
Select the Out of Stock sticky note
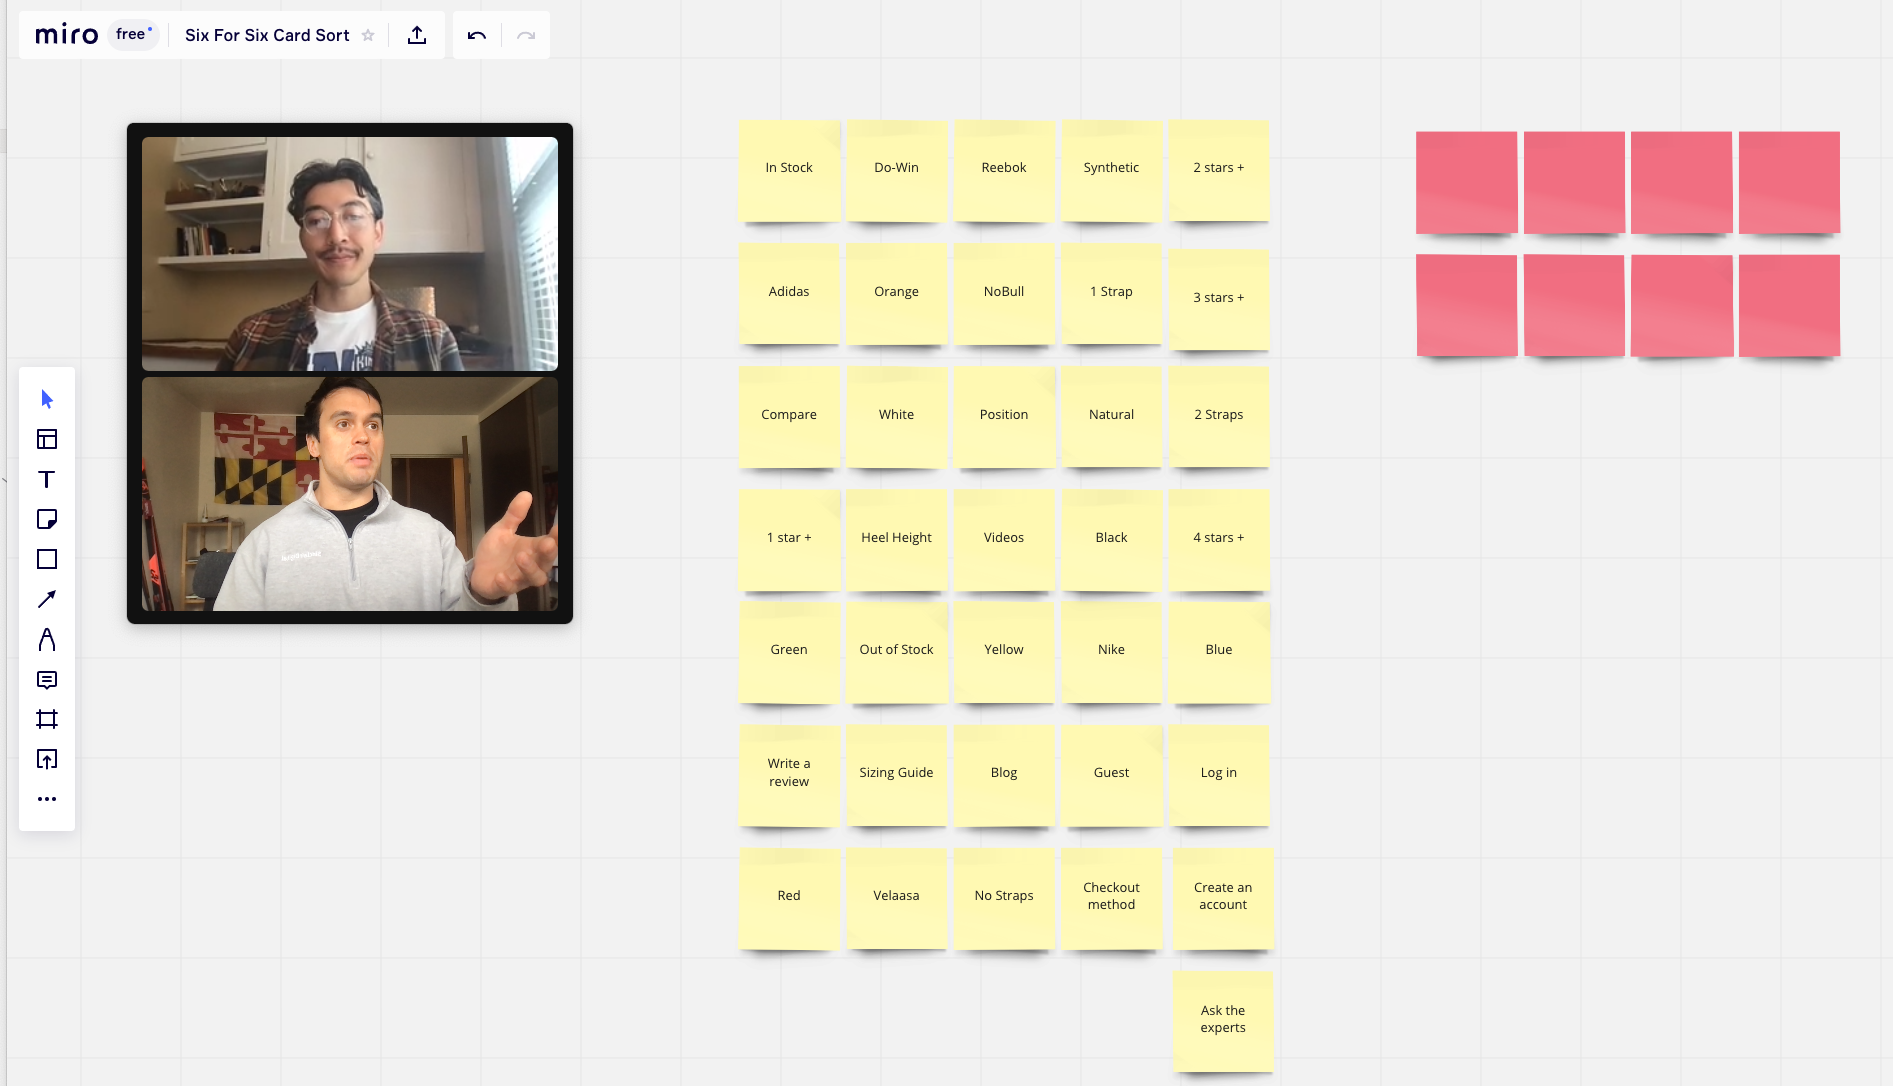pos(897,652)
